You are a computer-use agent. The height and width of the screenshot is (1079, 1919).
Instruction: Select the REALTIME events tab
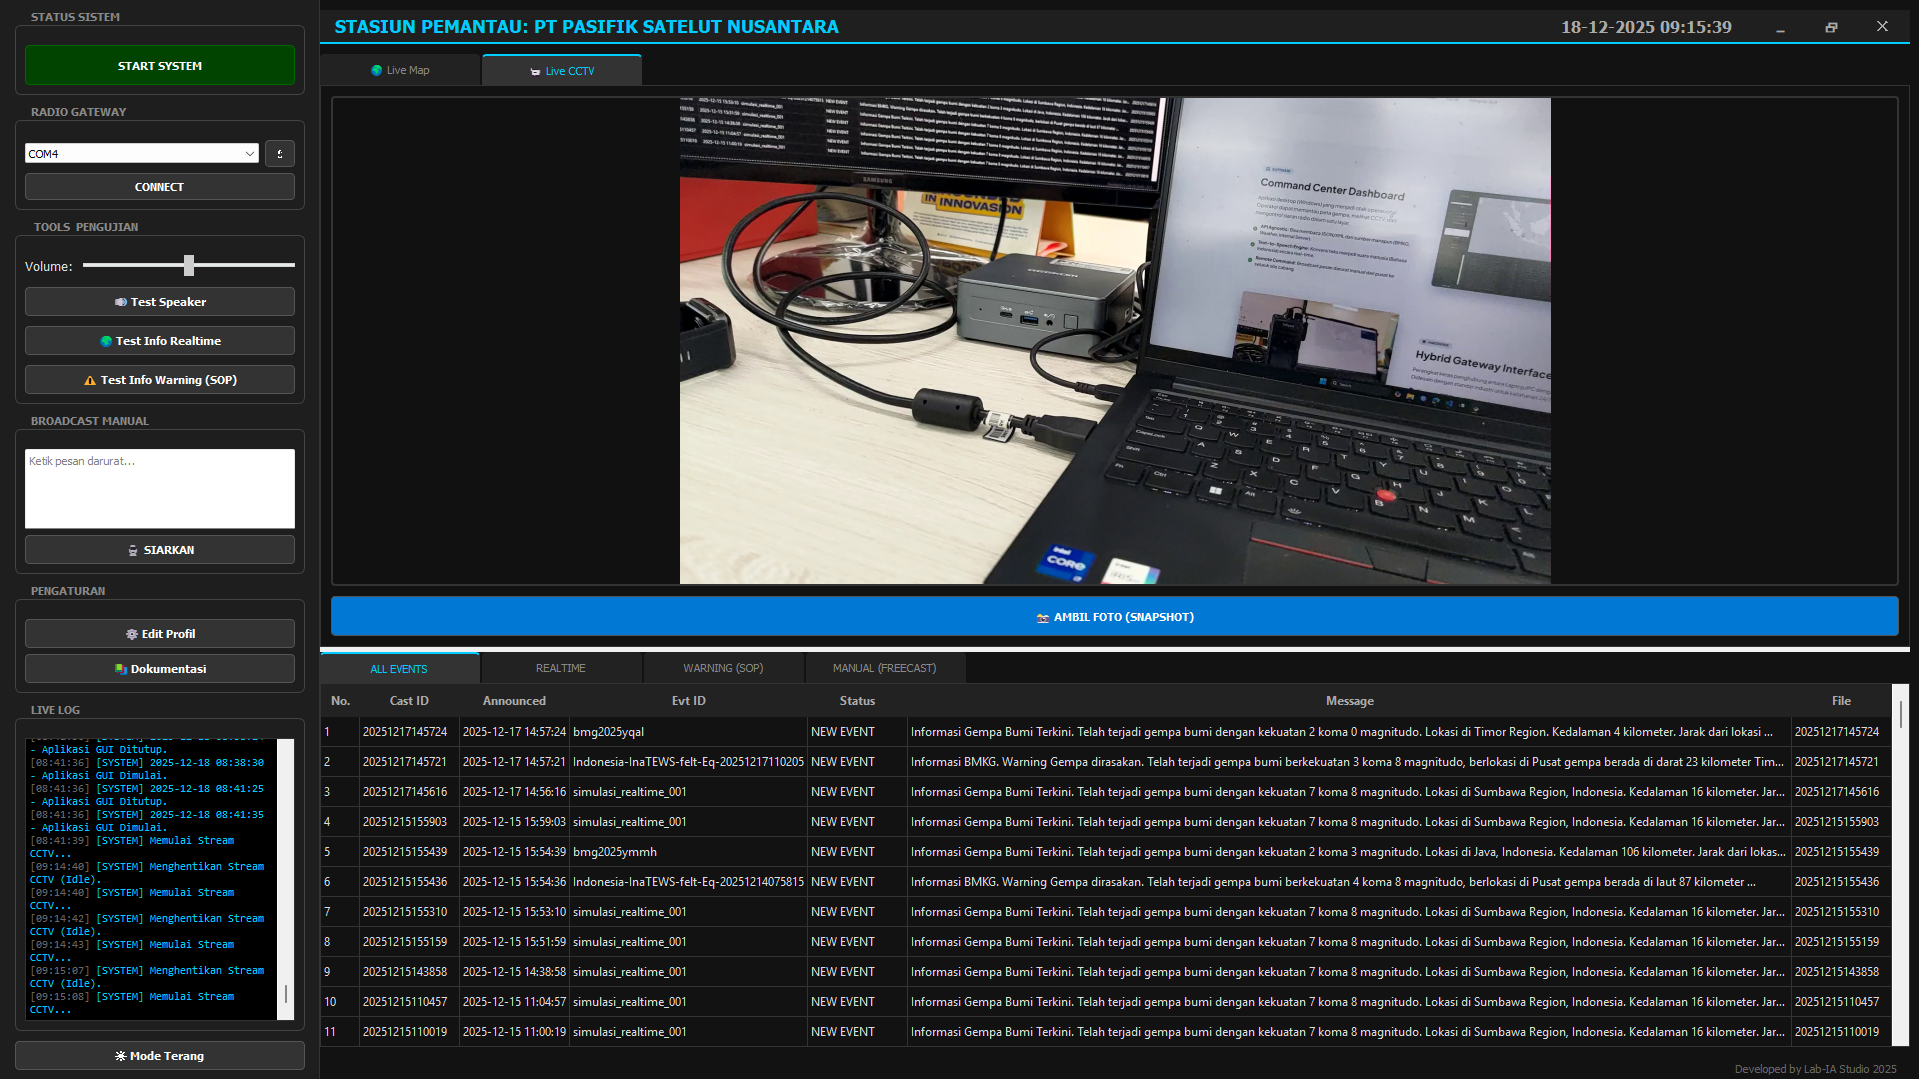click(x=560, y=668)
